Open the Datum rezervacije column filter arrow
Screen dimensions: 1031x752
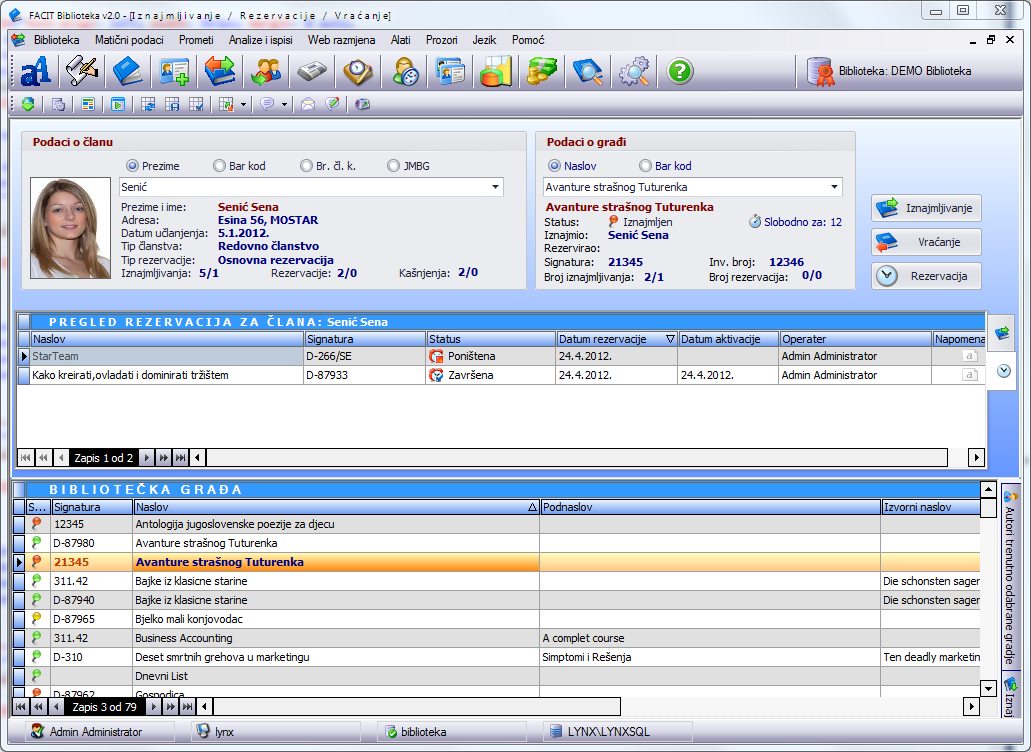[x=670, y=339]
